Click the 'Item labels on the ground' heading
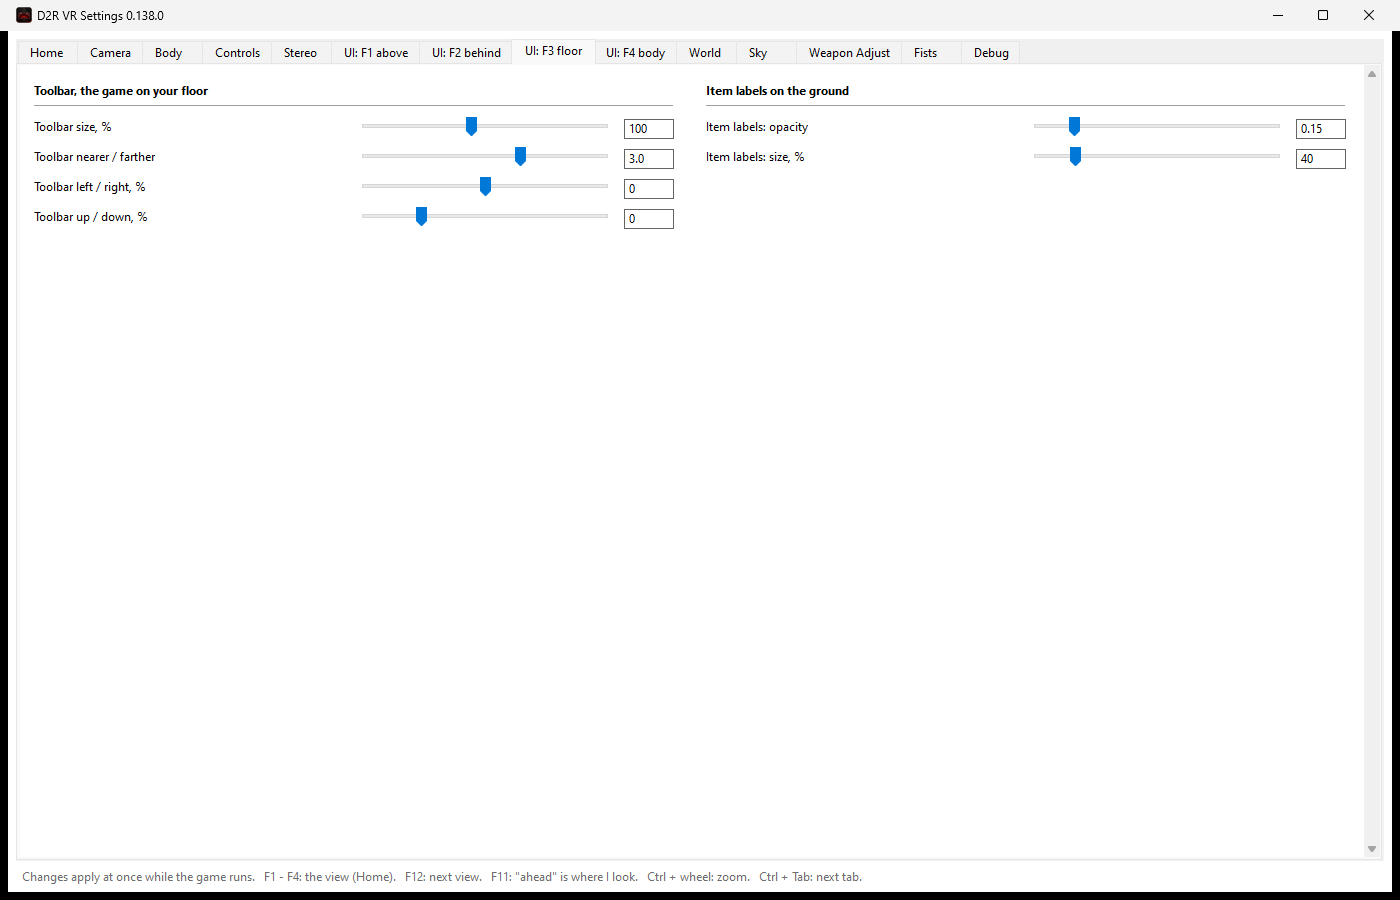The image size is (1400, 900). 777,91
